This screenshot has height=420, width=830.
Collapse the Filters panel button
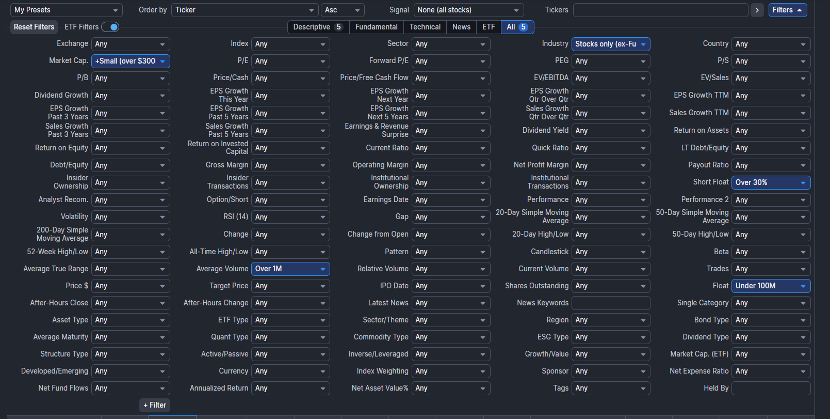click(x=787, y=10)
